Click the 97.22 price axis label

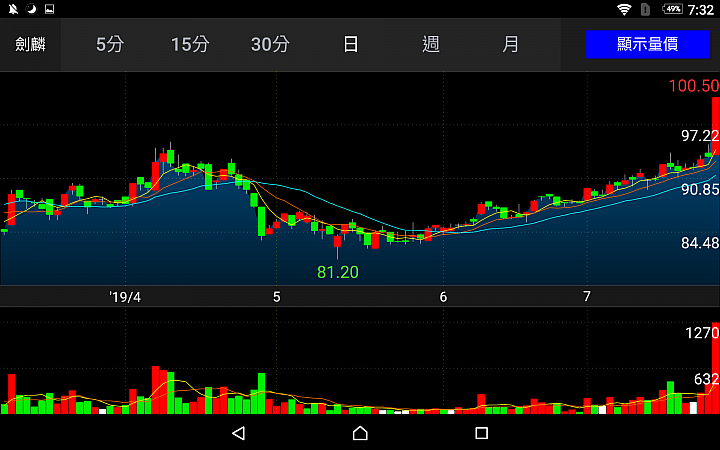tap(700, 136)
